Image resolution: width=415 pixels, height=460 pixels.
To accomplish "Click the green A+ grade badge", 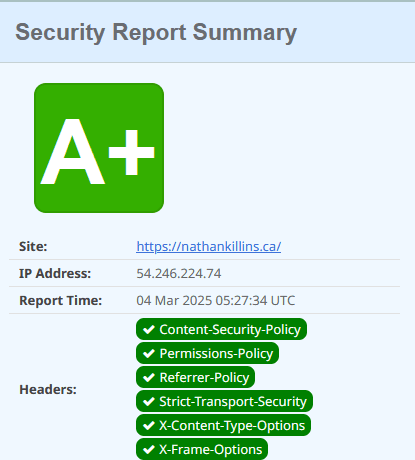I will point(99,148).
